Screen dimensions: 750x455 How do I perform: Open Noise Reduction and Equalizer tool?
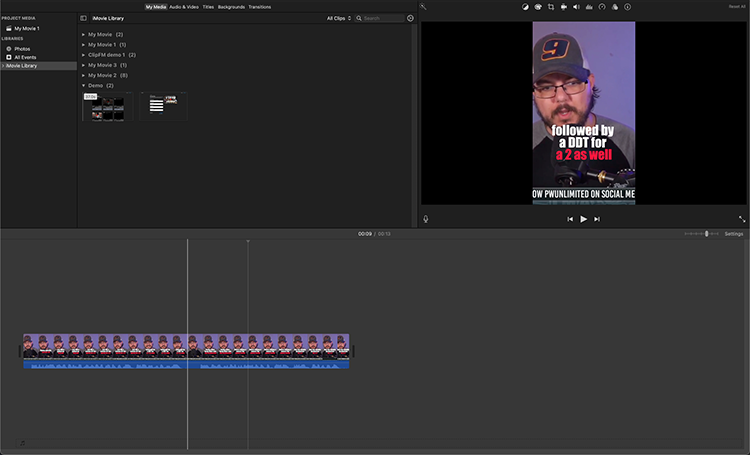tap(589, 7)
